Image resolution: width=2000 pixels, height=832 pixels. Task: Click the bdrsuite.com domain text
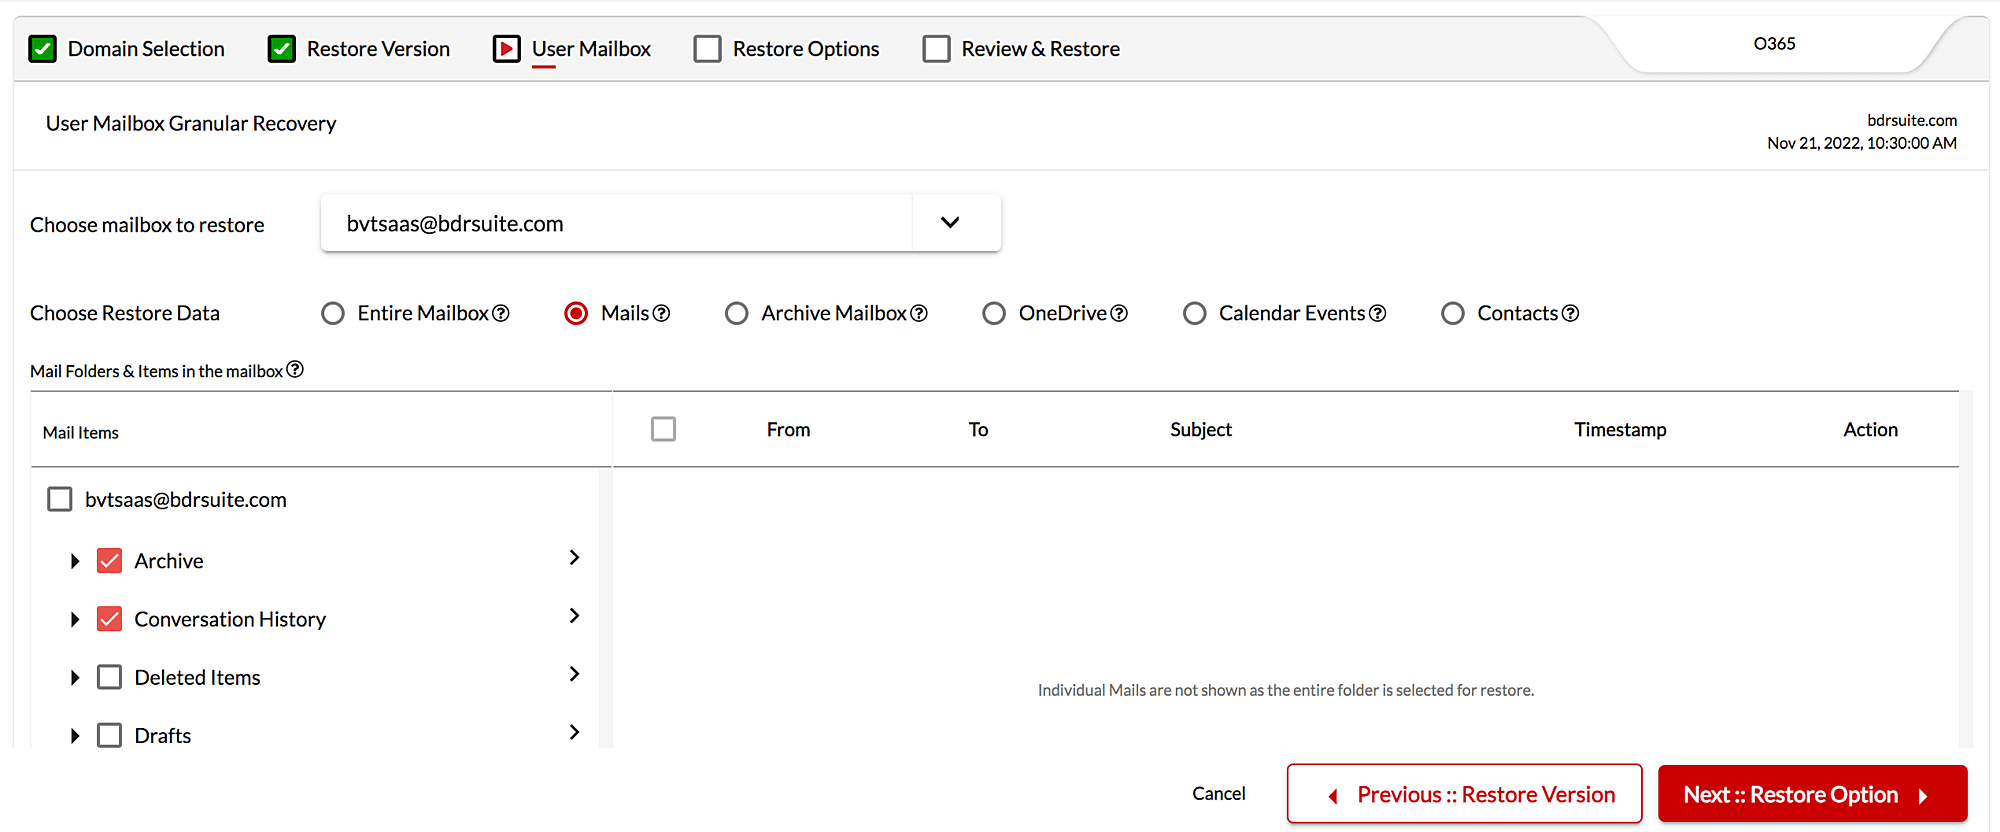tap(1912, 120)
